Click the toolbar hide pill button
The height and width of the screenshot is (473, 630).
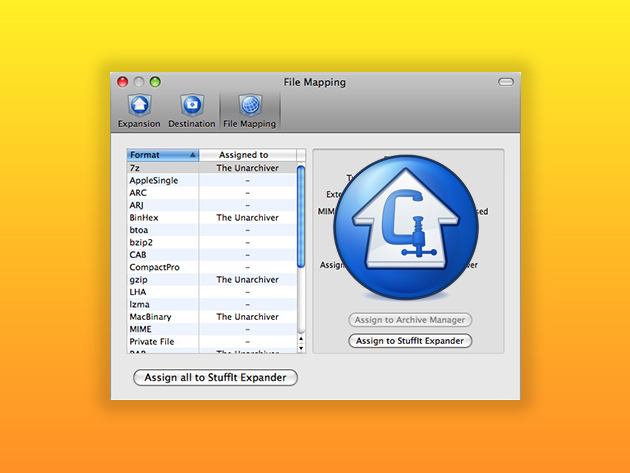pos(505,82)
